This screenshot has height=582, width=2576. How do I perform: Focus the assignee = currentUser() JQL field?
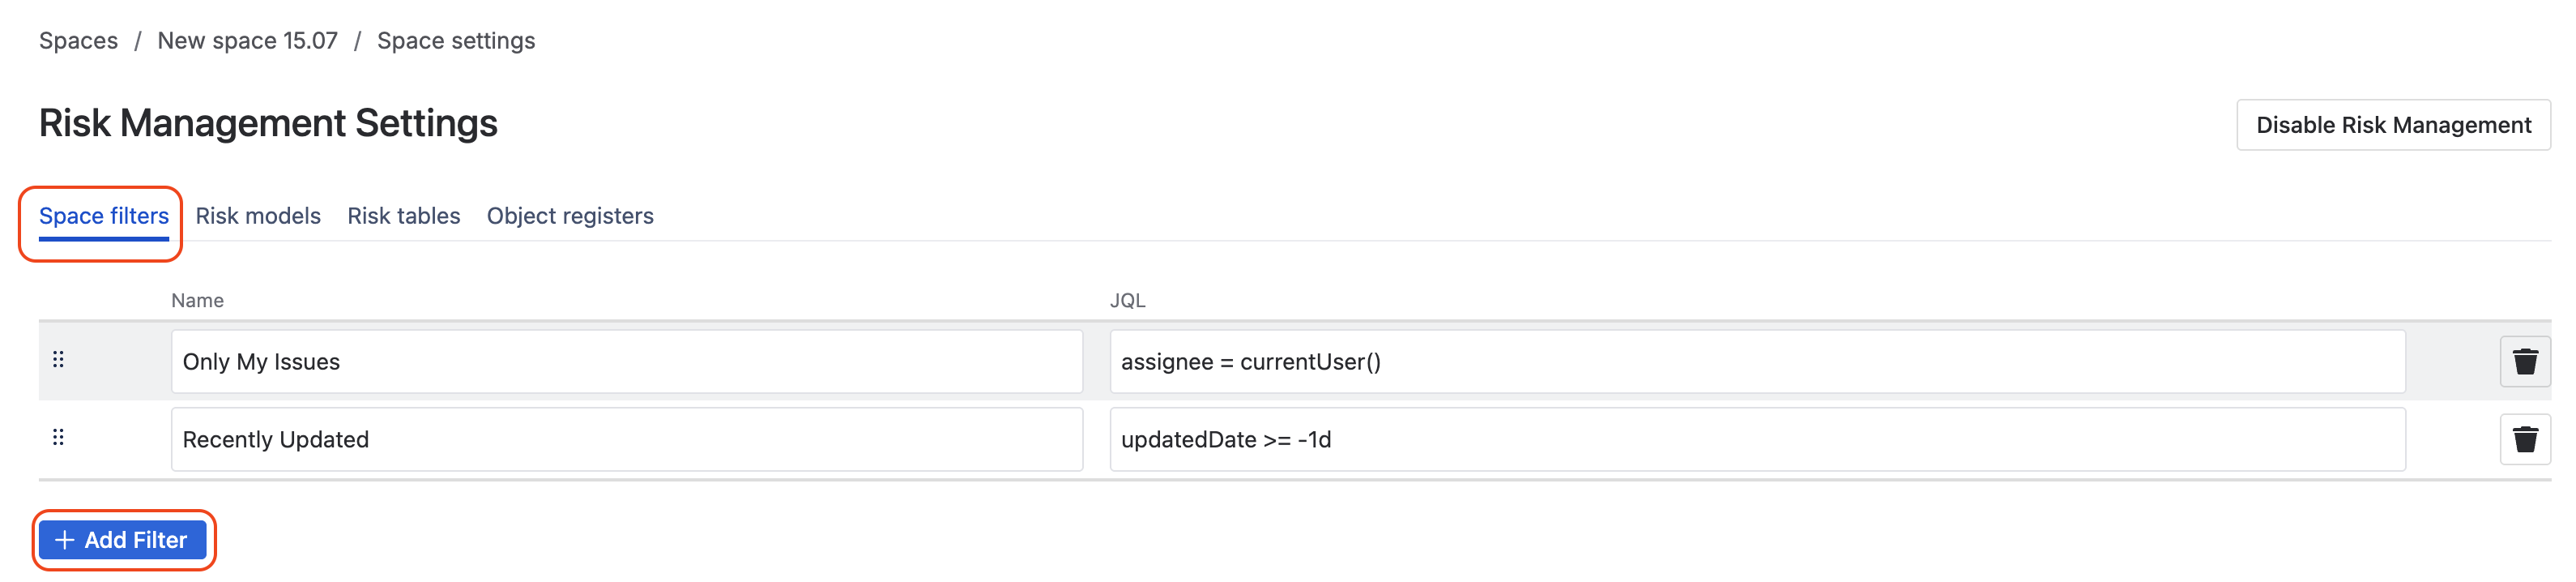click(x=1757, y=362)
